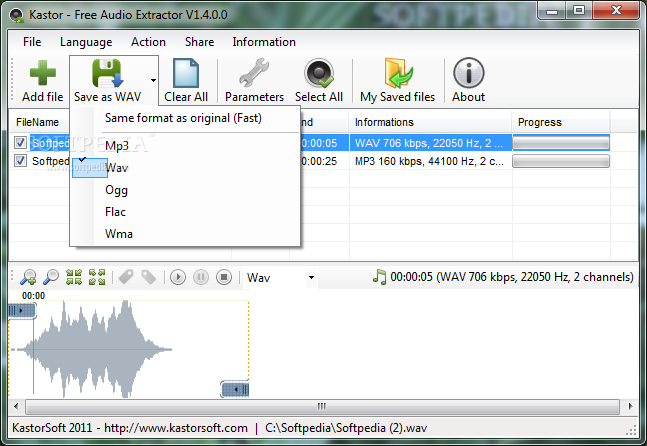Expand the Save as WAV dropdown arrow
Screen dimensions: 647x446
coord(153,80)
